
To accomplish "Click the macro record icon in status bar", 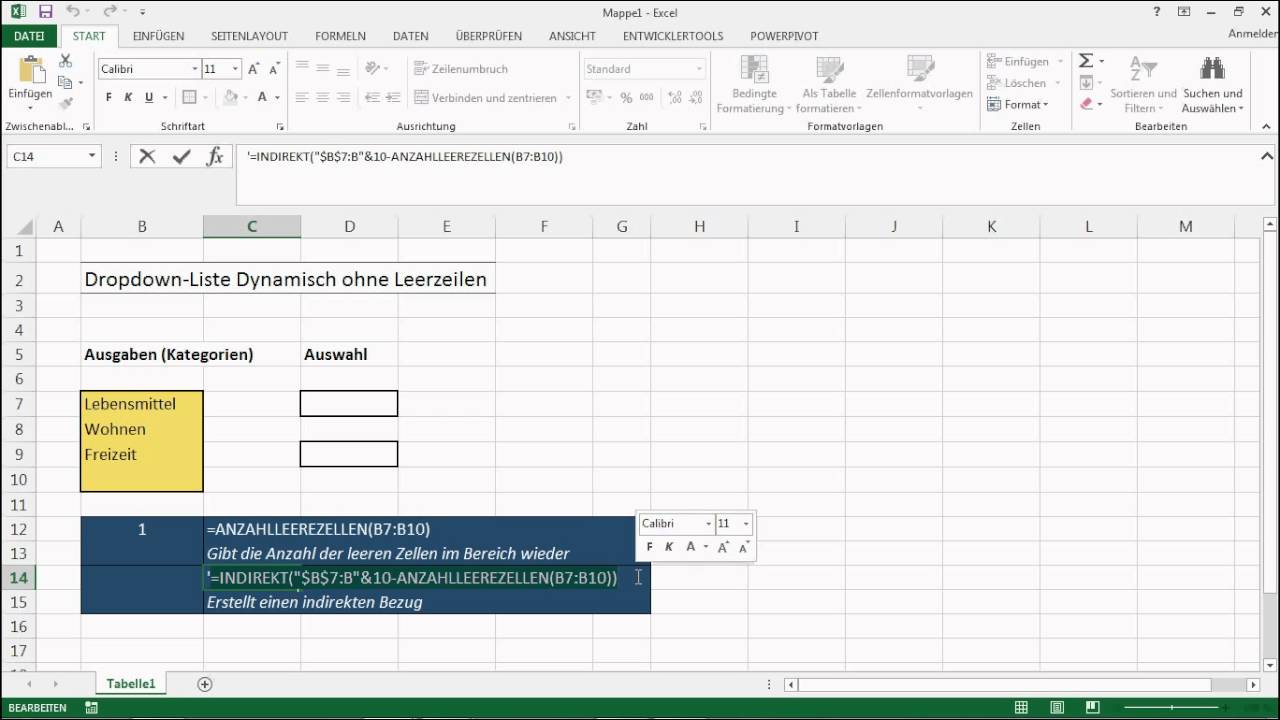I will 91,708.
